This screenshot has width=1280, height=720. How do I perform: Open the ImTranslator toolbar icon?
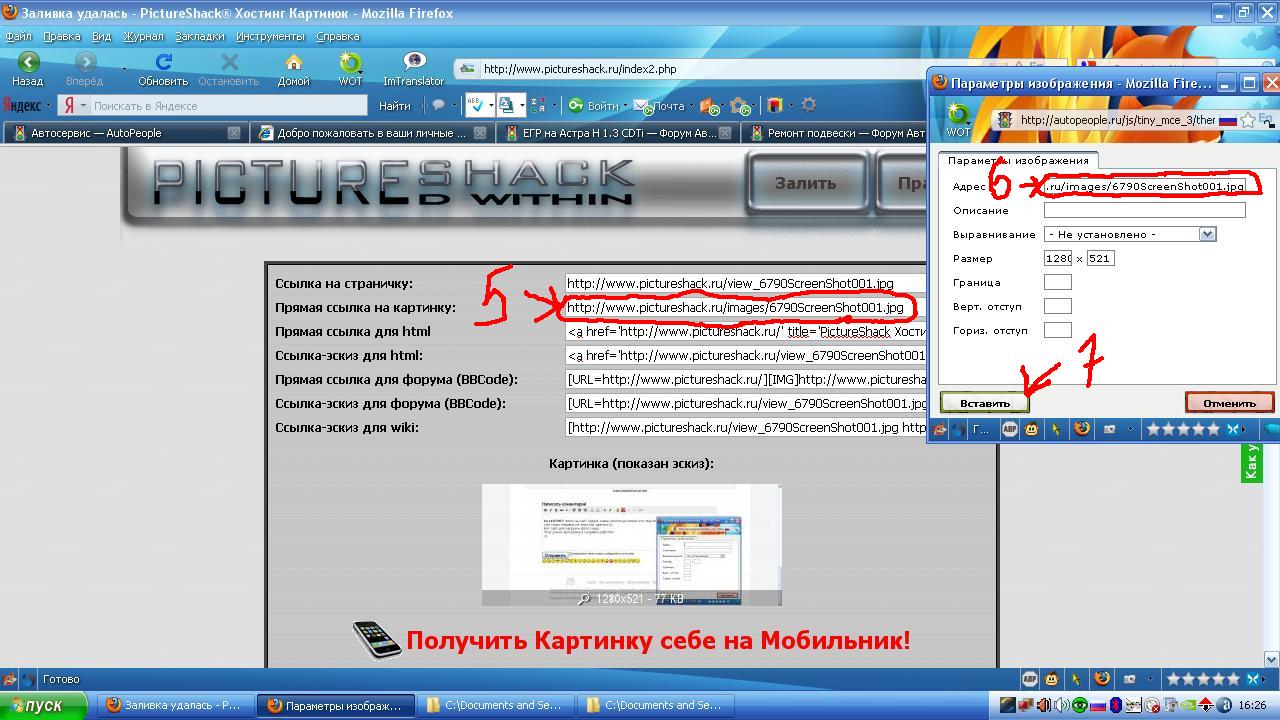(x=413, y=69)
